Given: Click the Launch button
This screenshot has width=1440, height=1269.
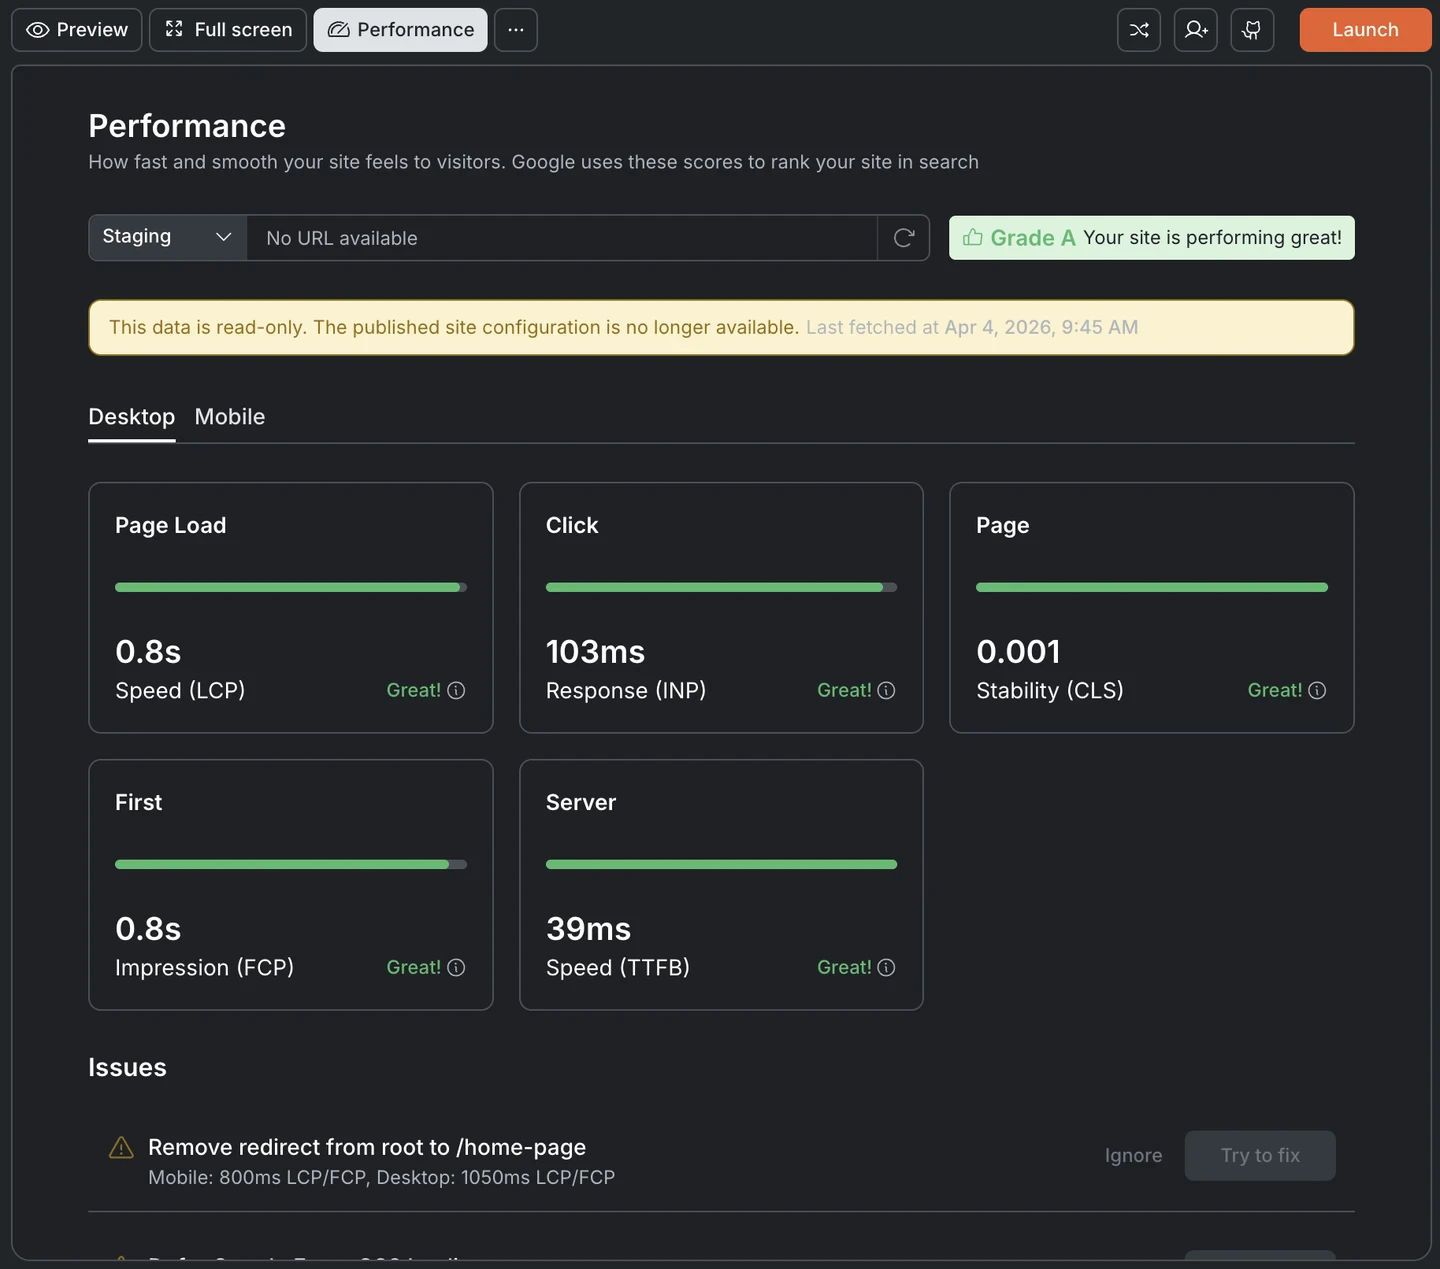Looking at the screenshot, I should click(1364, 30).
